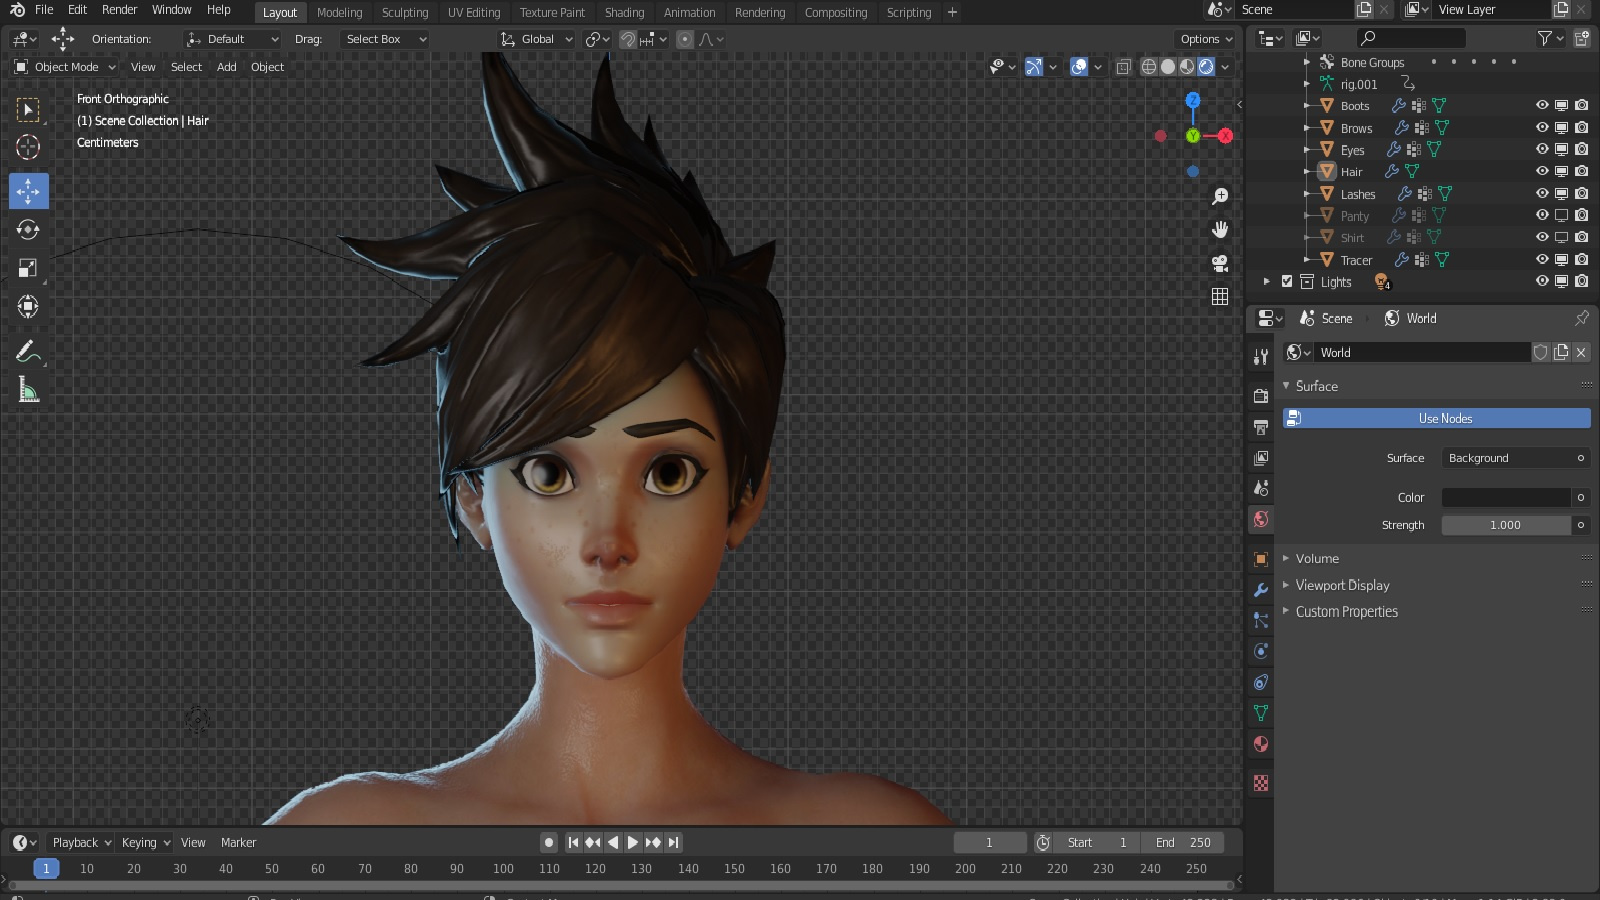Viewport: 1600px width, 900px height.
Task: Open the Global transform orientation dropdown
Action: pos(537,39)
